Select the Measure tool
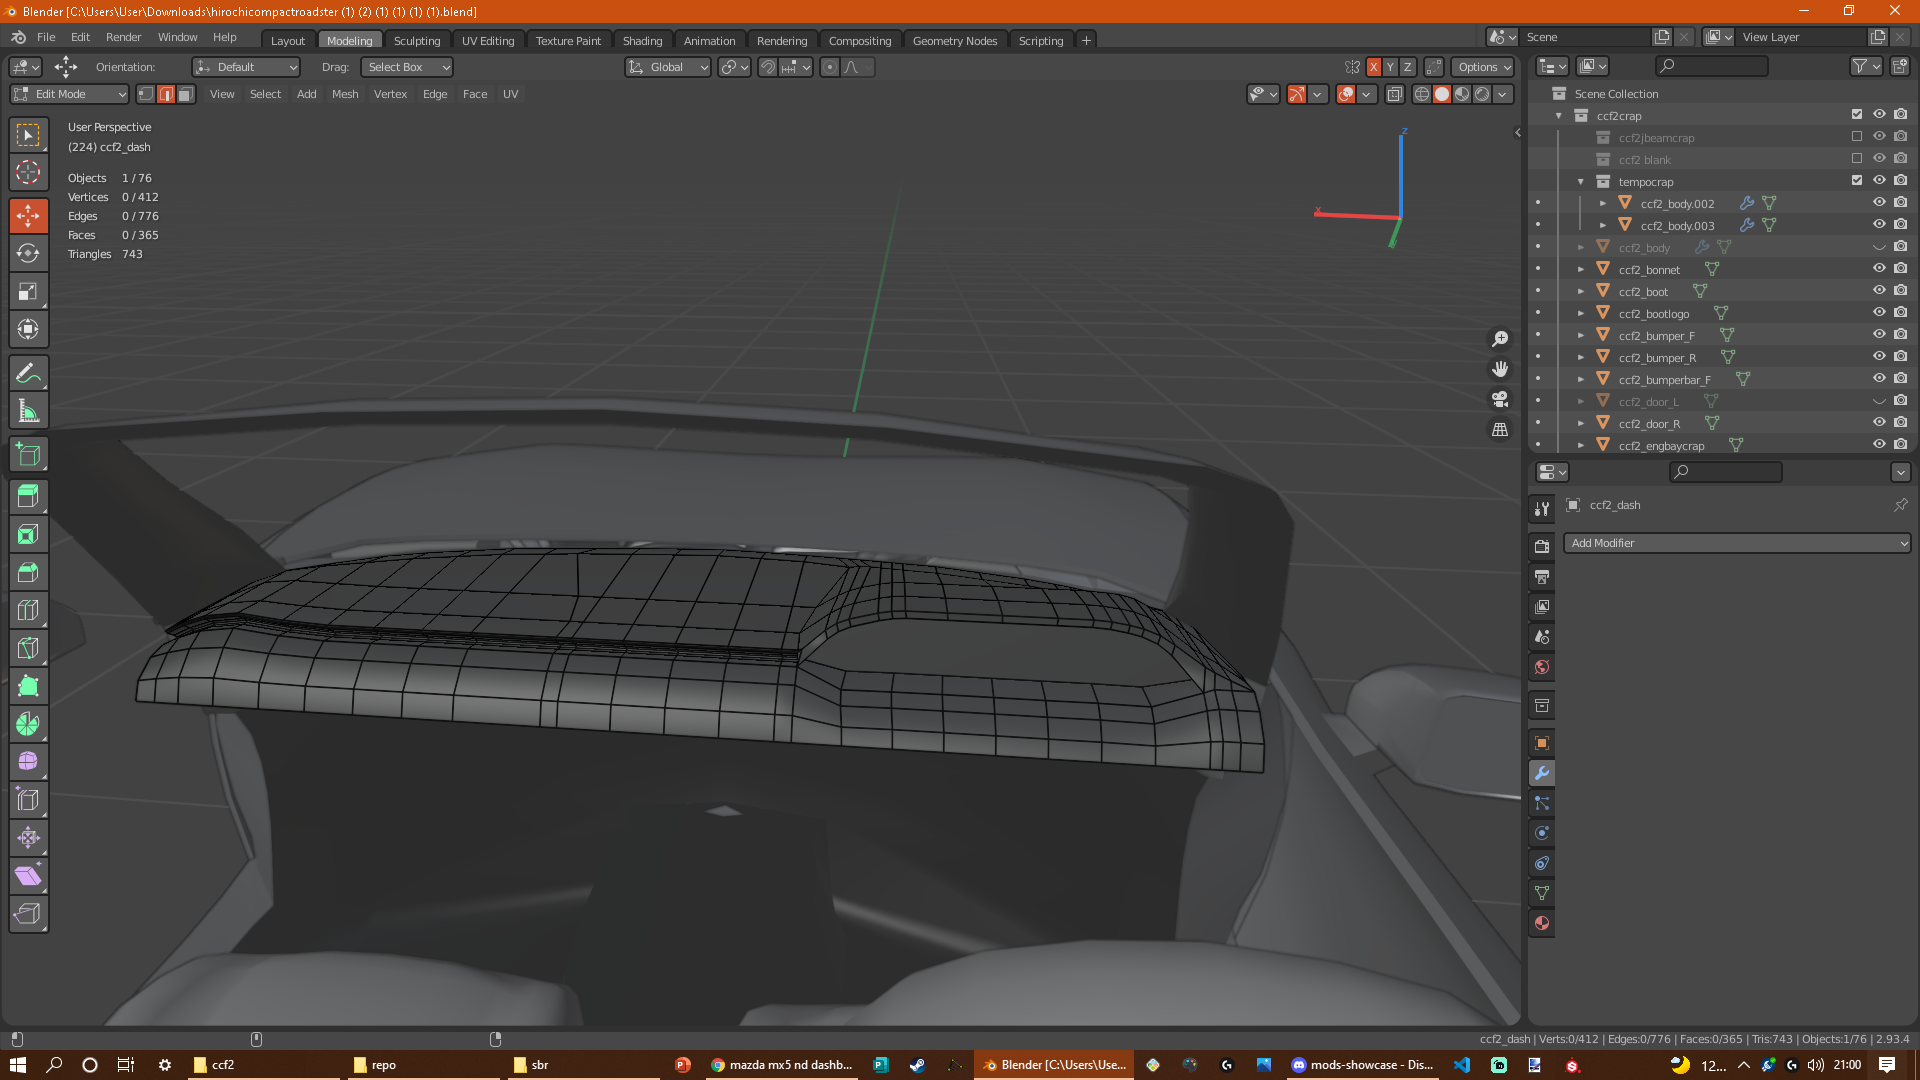Screen dimensions: 1920x1080 coord(28,411)
